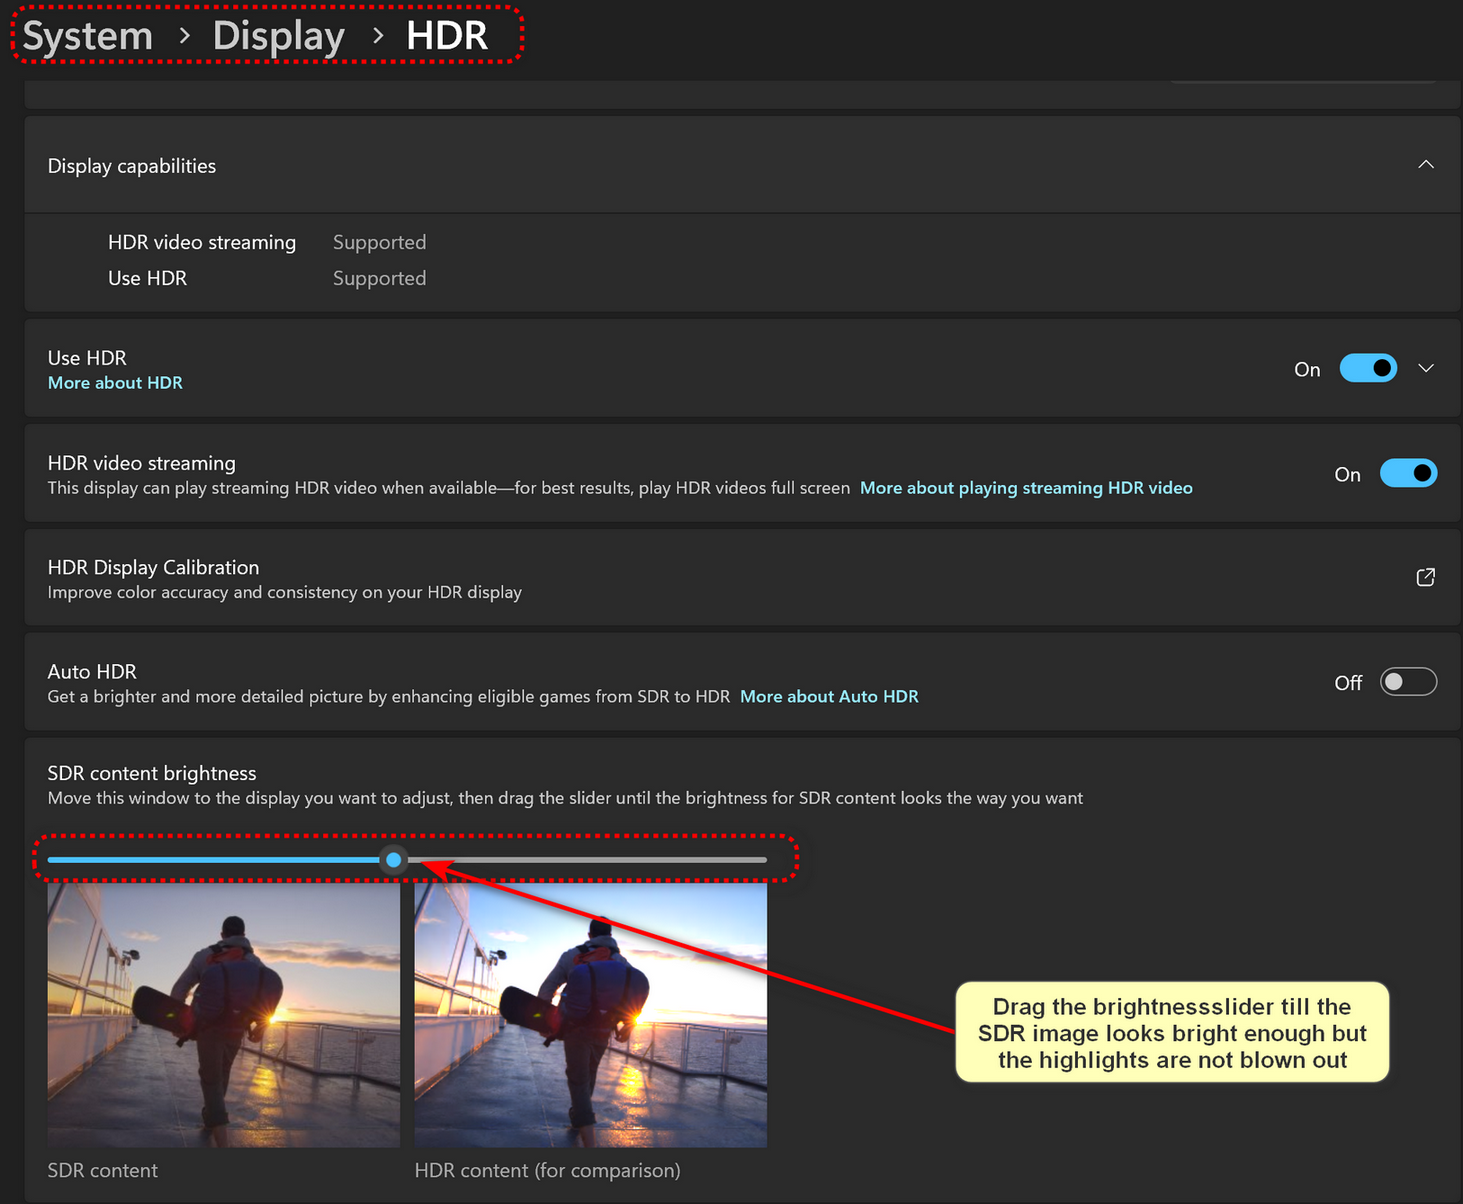The height and width of the screenshot is (1204, 1463).
Task: Click the HDR breadcrumb page title
Action: coord(446,36)
